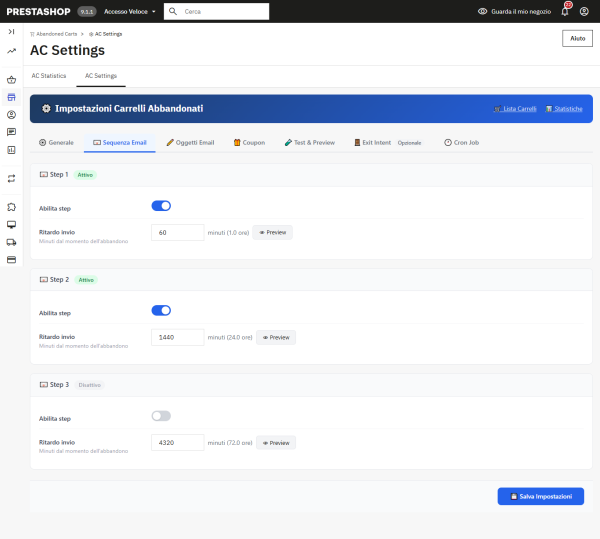The width and height of the screenshot is (600, 539).
Task: Expand the collapsed sidebar menu
Action: point(11,32)
